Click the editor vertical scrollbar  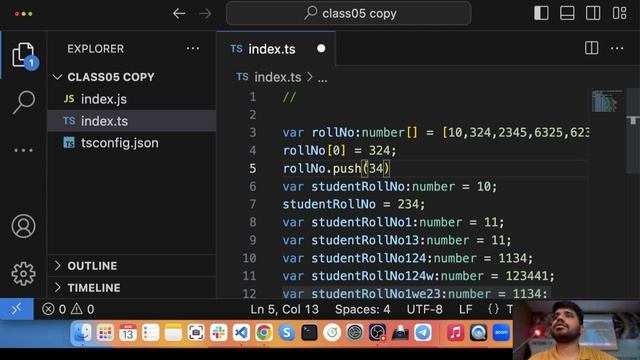tap(633, 131)
